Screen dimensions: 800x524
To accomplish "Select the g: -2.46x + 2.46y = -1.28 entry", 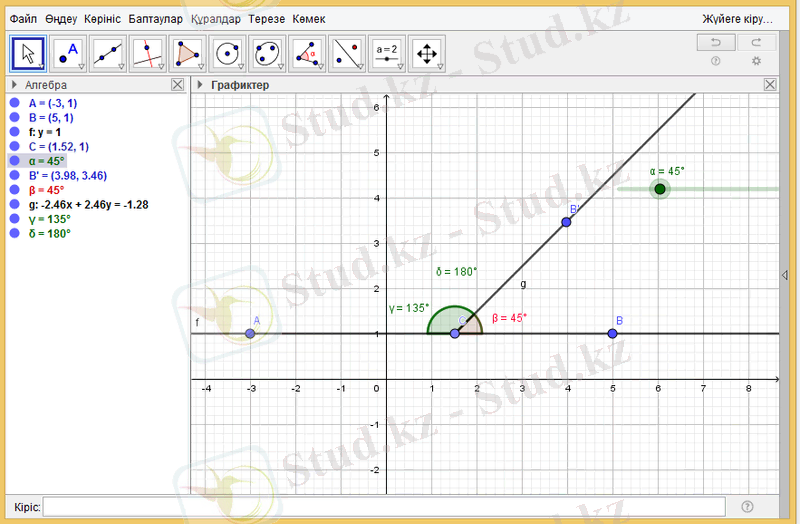I will pos(89,205).
